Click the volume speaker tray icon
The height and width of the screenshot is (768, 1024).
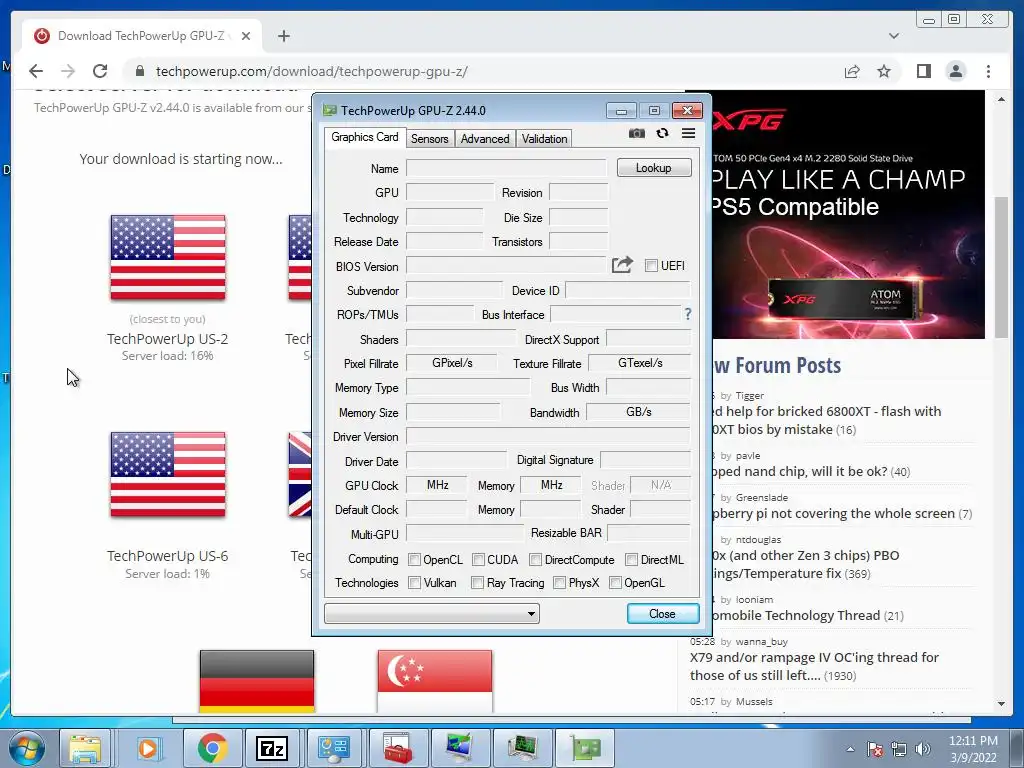[x=923, y=749]
